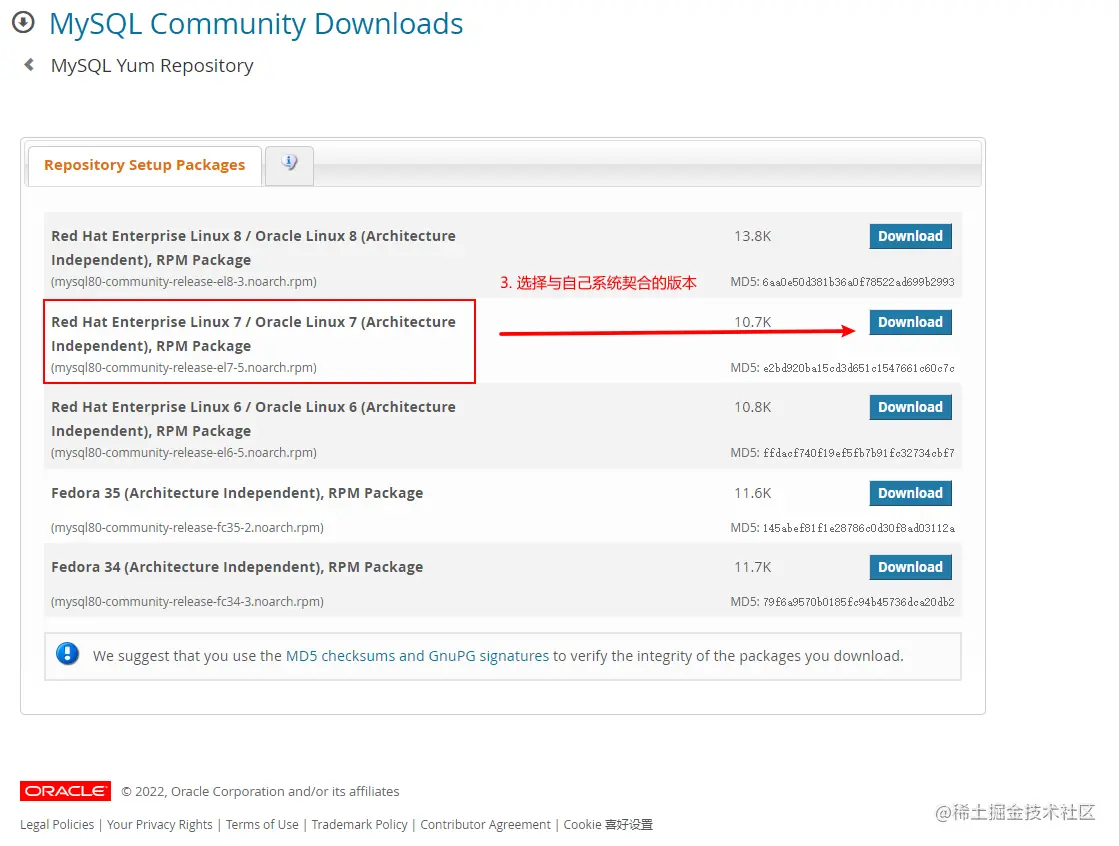
Task: Click the 11.7K file size value
Action: (753, 567)
